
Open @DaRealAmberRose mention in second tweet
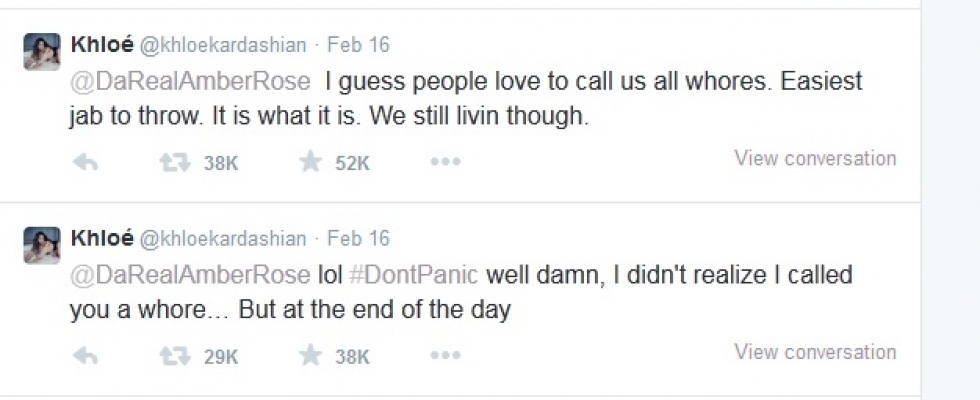click(190, 276)
